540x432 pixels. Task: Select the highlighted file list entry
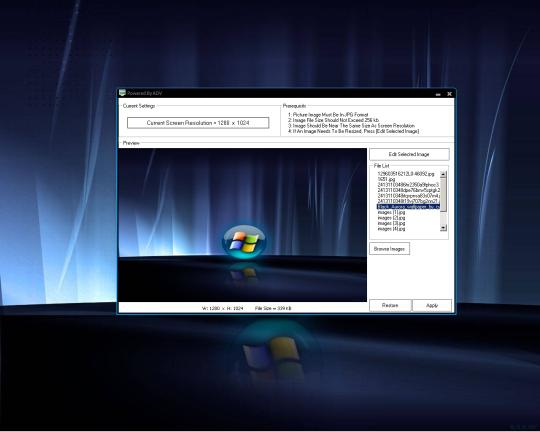(x=408, y=207)
